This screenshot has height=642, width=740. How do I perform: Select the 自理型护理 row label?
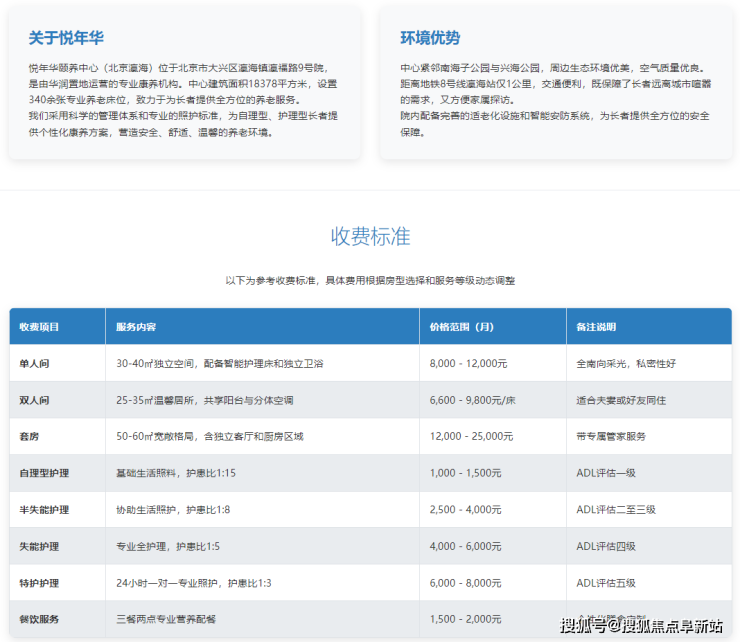[x=44, y=473]
